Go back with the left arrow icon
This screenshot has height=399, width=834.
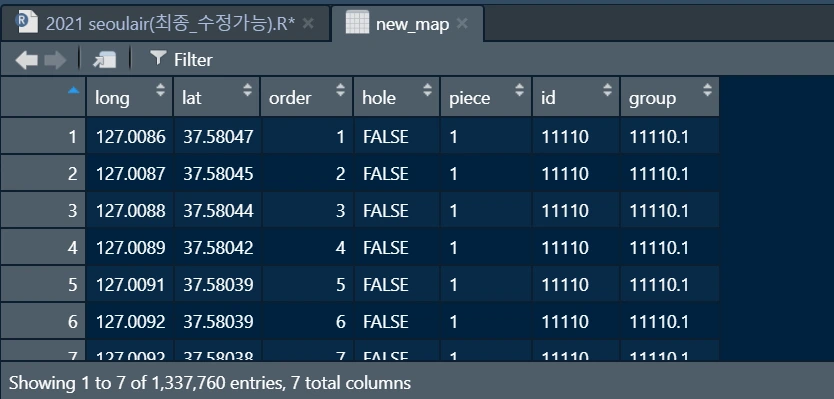point(27,60)
